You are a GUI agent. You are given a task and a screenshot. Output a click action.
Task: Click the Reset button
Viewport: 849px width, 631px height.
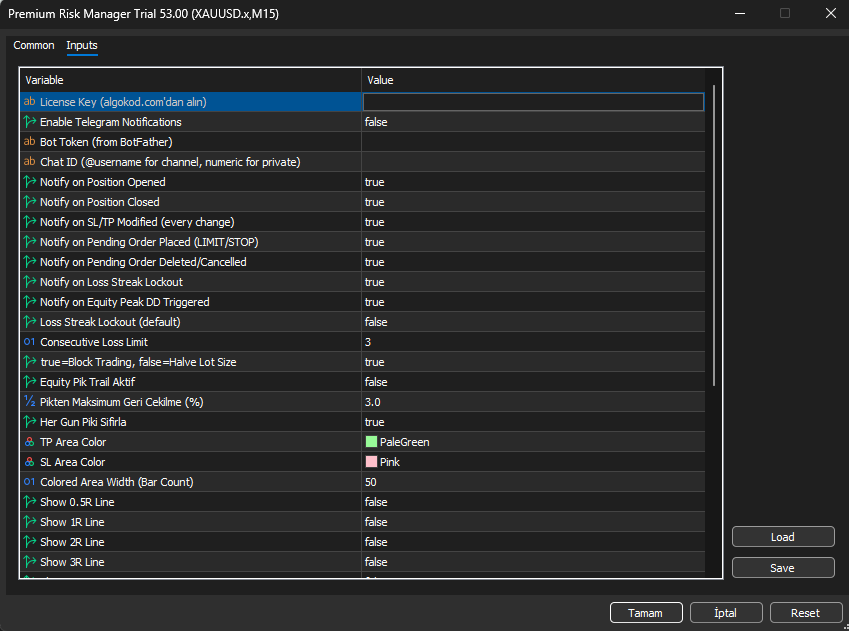805,613
